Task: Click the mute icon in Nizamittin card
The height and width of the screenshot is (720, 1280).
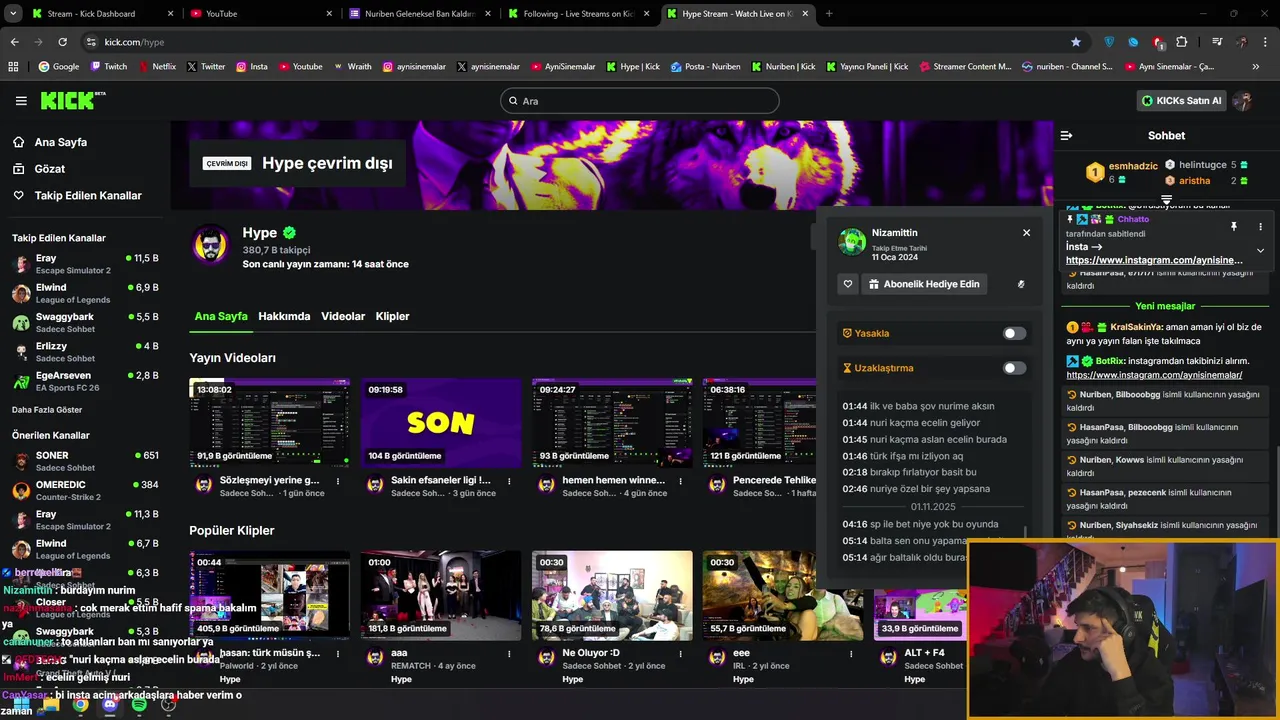Action: 1021,284
